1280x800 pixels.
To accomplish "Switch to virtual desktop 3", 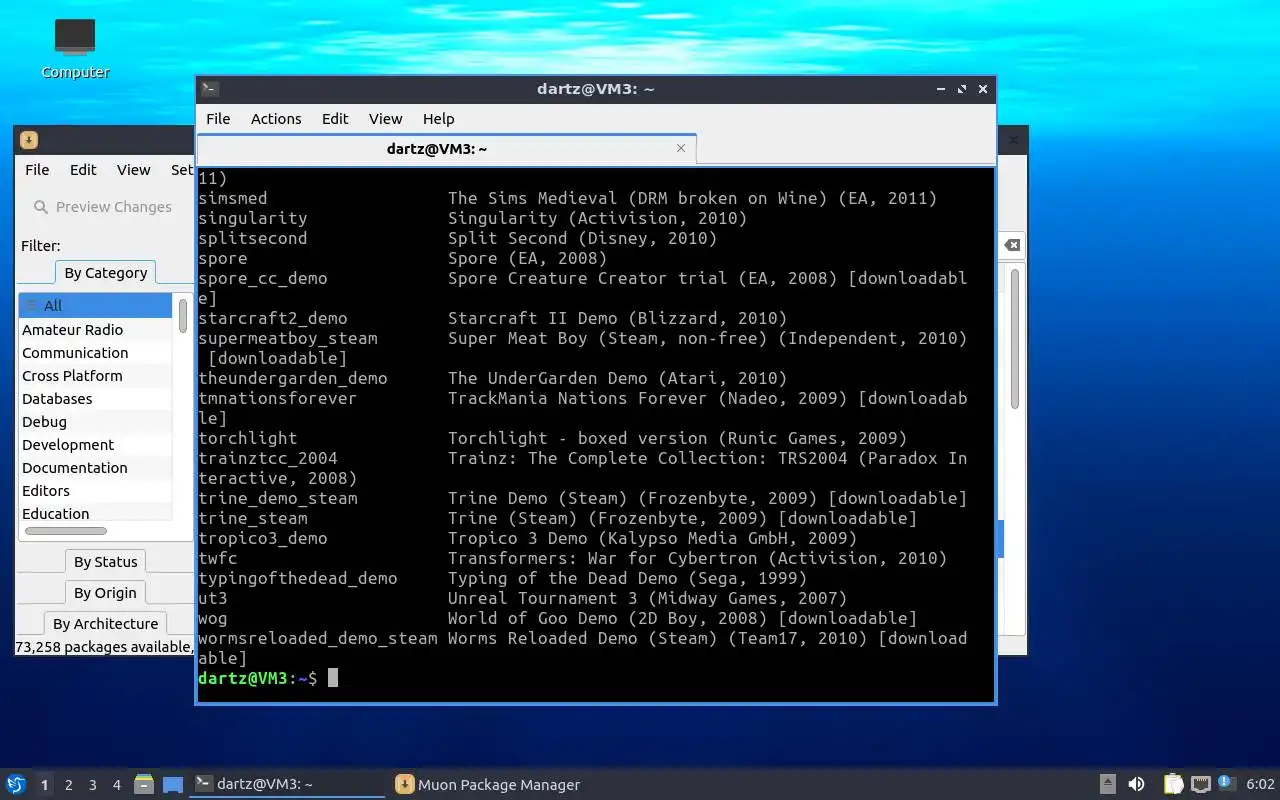I will pyautogui.click(x=93, y=785).
